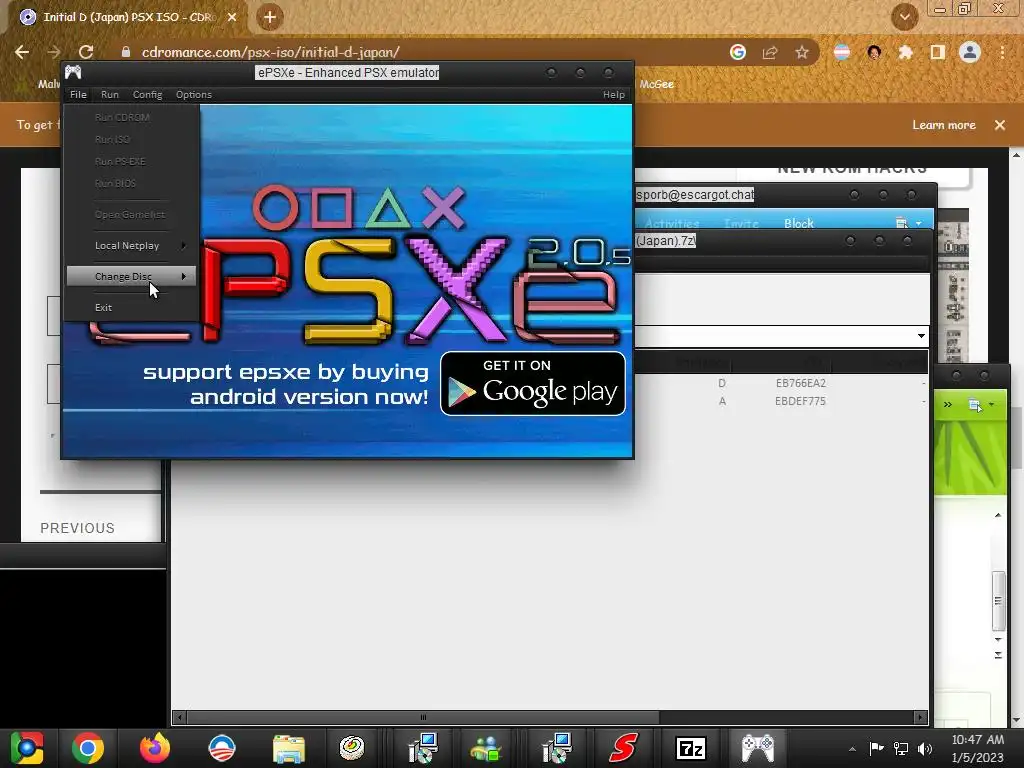Click the horizontal scrollbar left arrow

(x=180, y=717)
